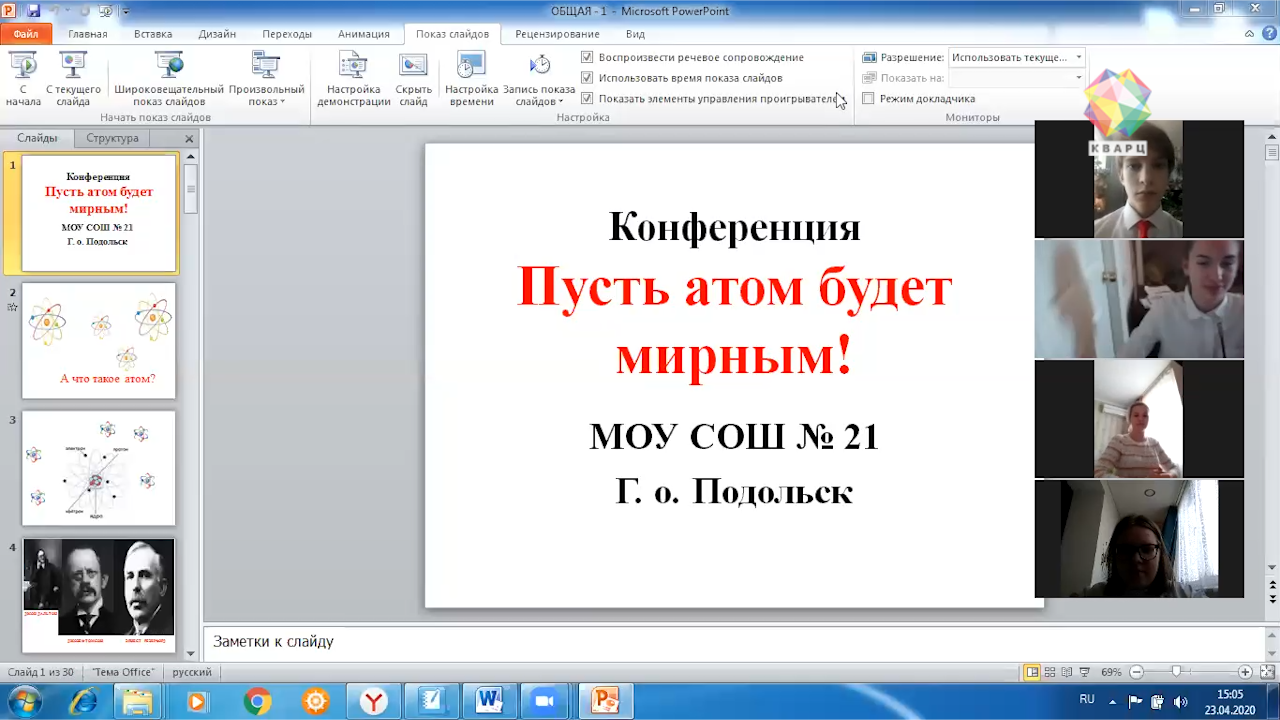This screenshot has height=720, width=1280.
Task: Enable Режим докладчика checkbox
Action: 868,99
